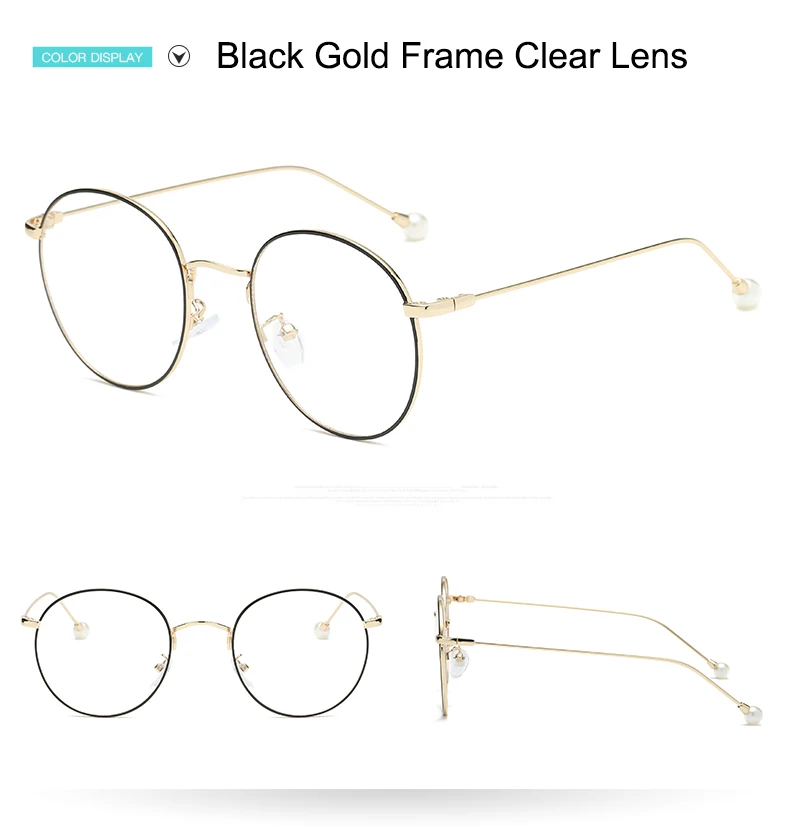Click the teal COLOR DISPLAY badge
This screenshot has height=833, width=790.
[x=92, y=57]
